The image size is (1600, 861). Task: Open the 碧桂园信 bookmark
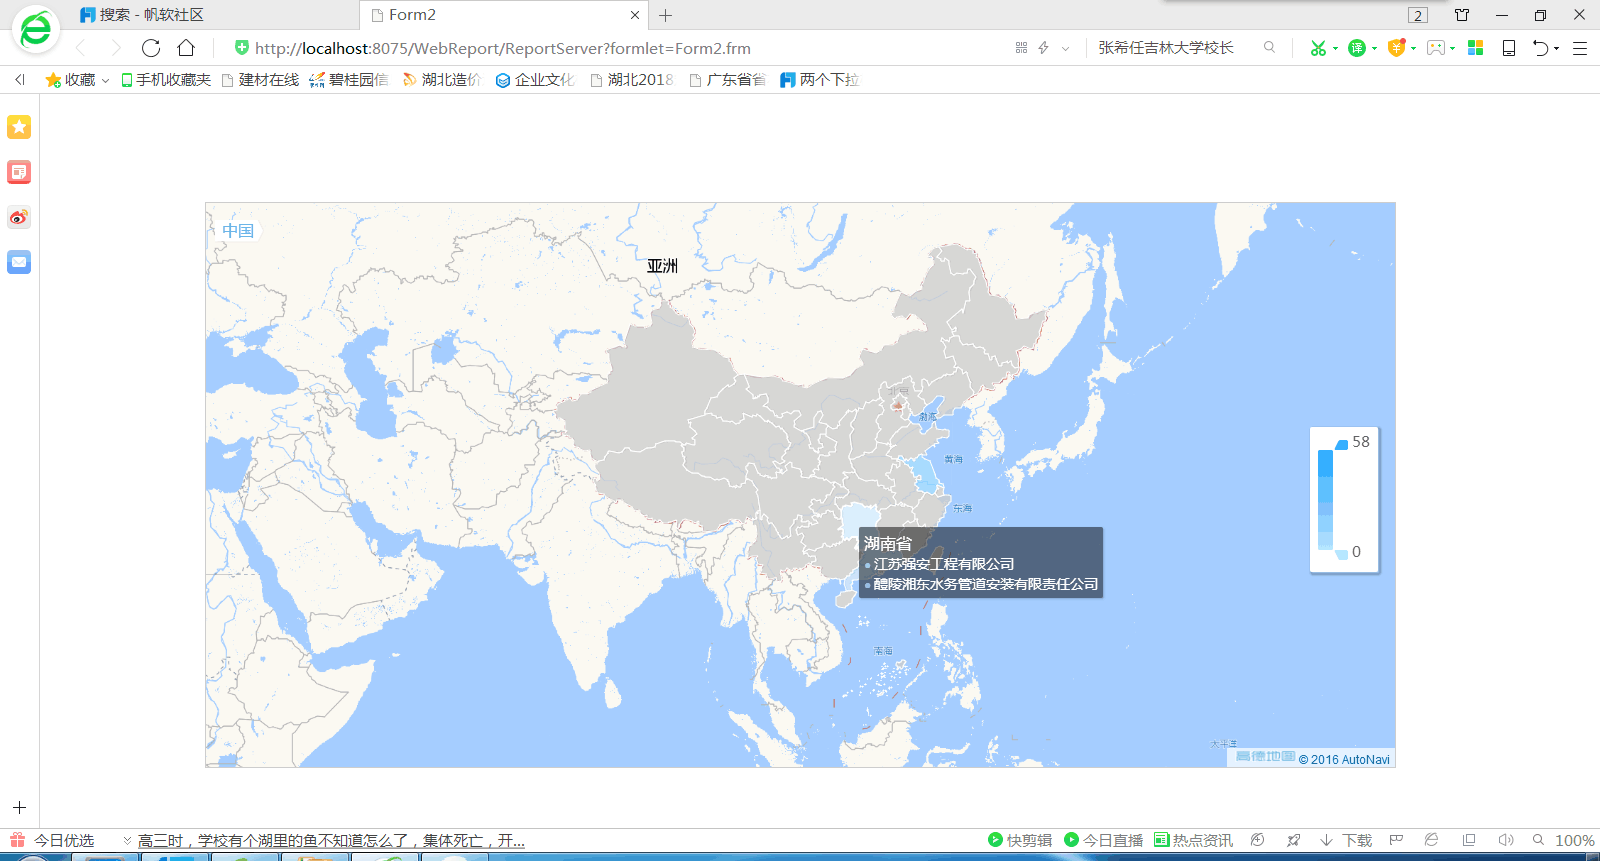349,80
